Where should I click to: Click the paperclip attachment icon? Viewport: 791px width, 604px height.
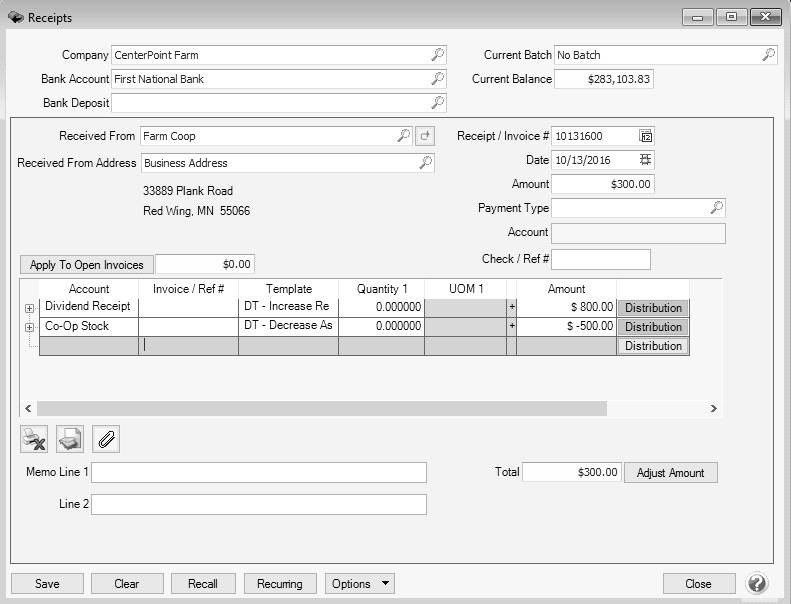click(105, 438)
